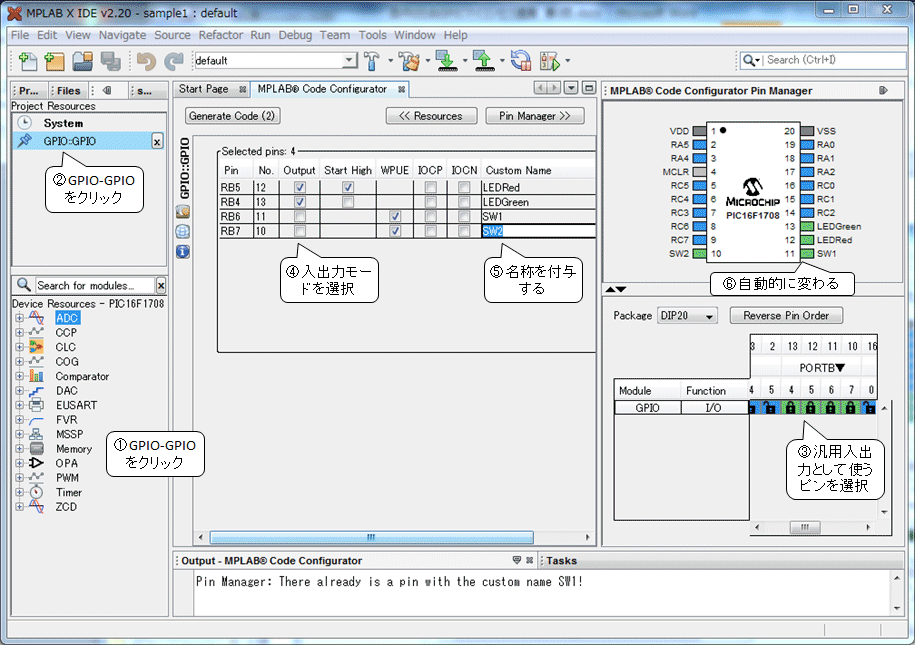Click the Search for modules field
Image resolution: width=915 pixels, height=645 pixels.
point(95,285)
